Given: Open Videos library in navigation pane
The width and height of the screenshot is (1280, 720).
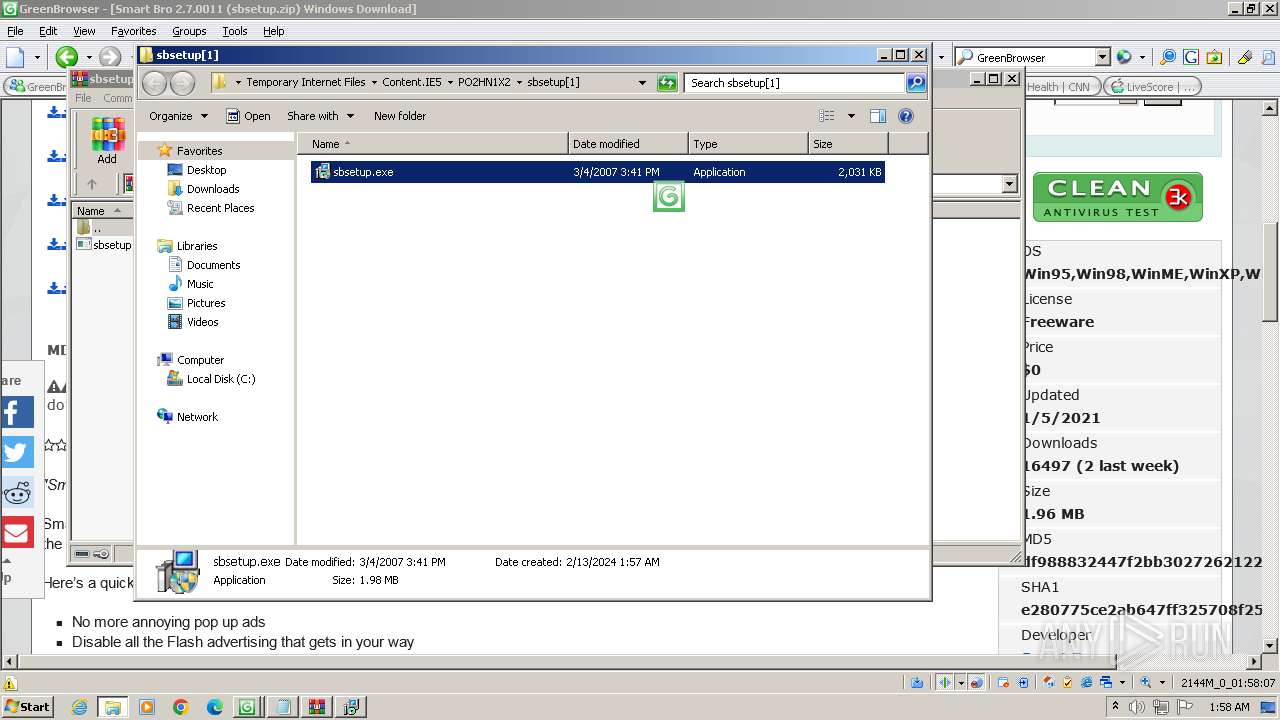Looking at the screenshot, I should (202, 322).
